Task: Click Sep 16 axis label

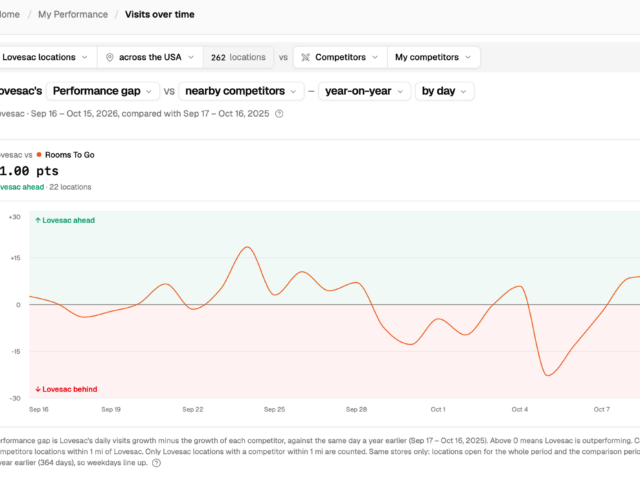Action: point(39,409)
